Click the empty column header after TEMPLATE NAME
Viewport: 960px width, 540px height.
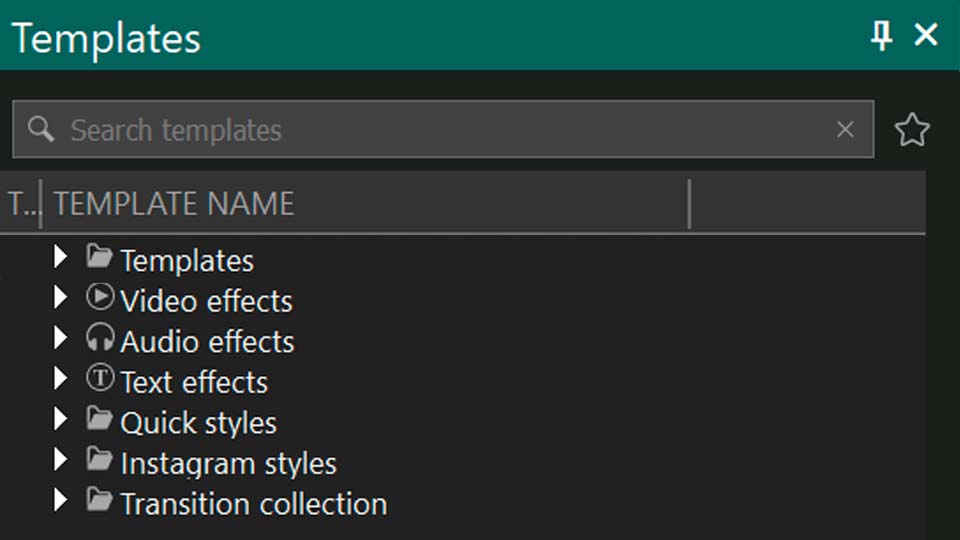tap(808, 203)
